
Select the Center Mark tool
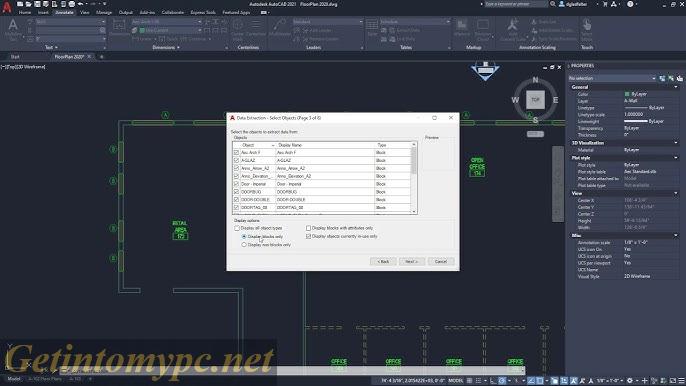(238, 29)
